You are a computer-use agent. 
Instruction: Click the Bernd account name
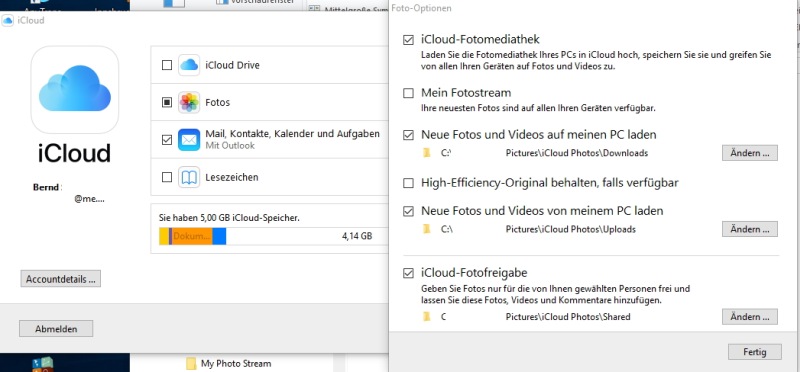coord(46,187)
